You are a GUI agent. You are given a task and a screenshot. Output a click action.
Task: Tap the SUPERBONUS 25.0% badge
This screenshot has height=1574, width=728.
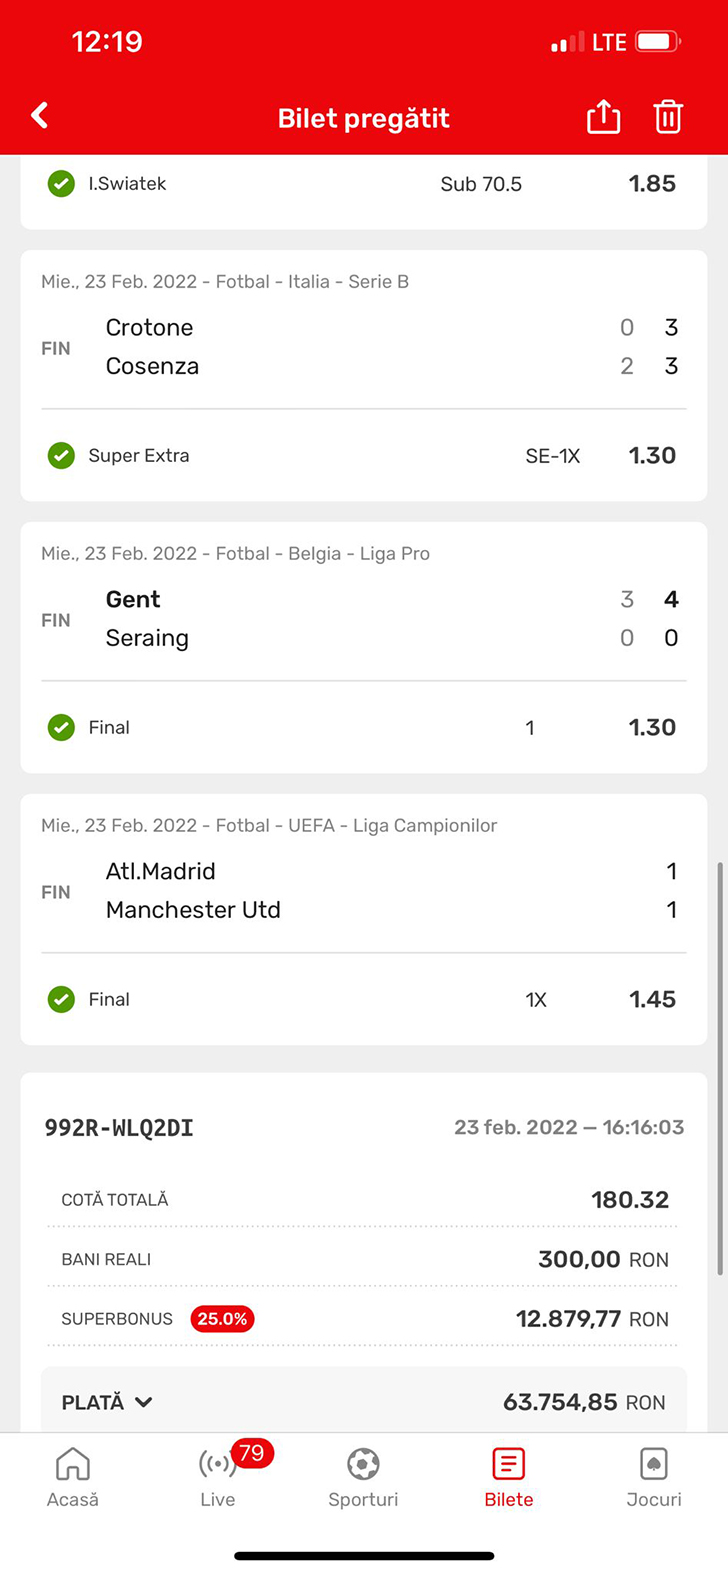[222, 1319]
